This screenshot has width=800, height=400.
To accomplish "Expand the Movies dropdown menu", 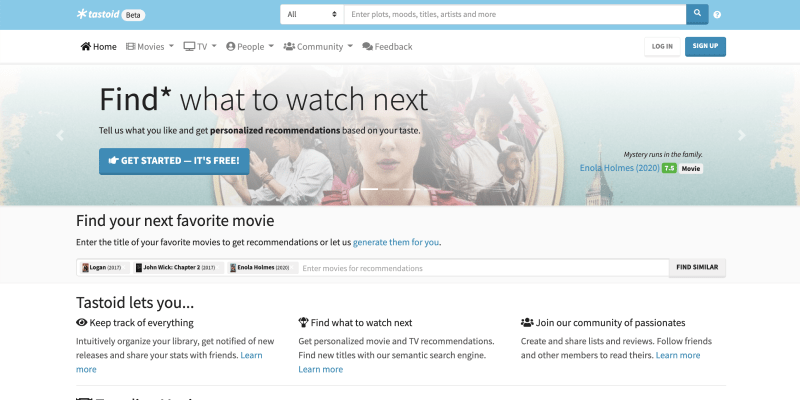I will [150, 46].
